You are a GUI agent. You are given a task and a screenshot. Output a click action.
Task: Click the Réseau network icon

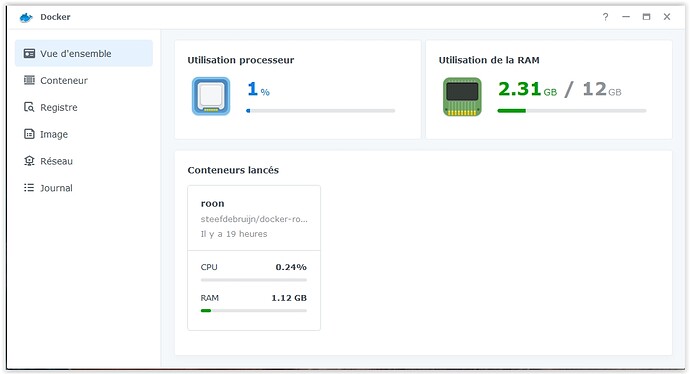pos(29,161)
